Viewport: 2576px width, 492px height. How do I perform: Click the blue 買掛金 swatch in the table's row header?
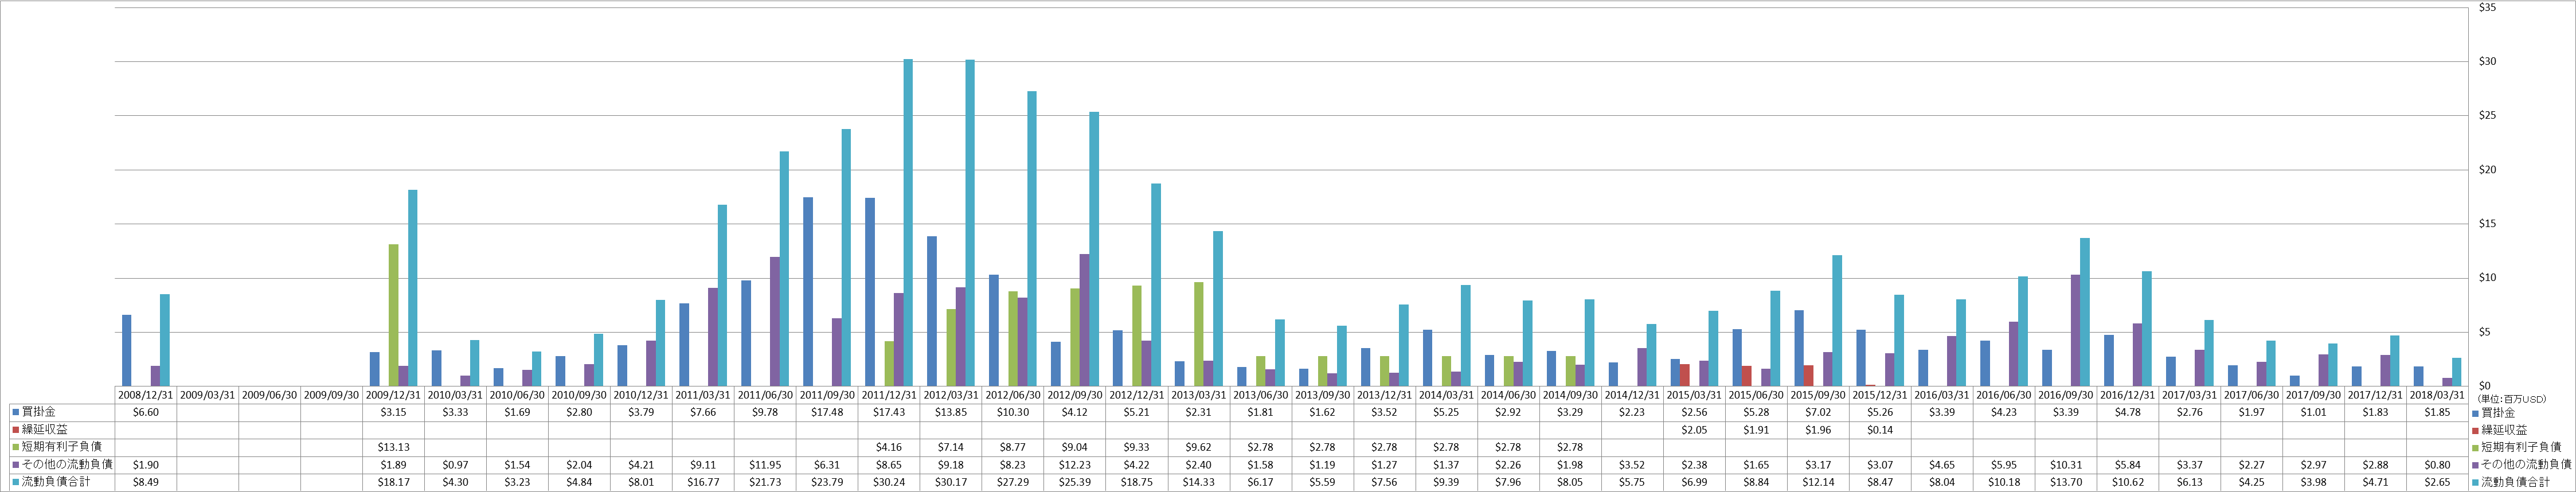click(15, 412)
